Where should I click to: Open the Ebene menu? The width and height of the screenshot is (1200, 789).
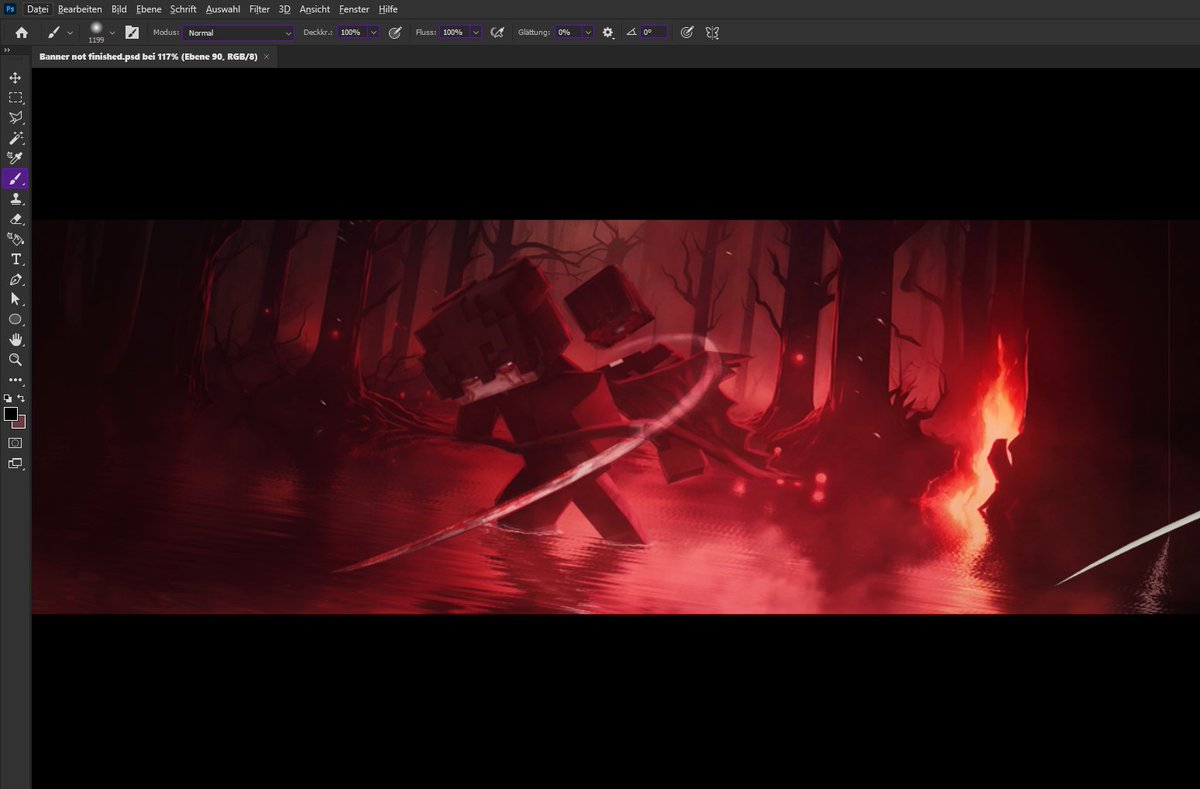click(148, 8)
